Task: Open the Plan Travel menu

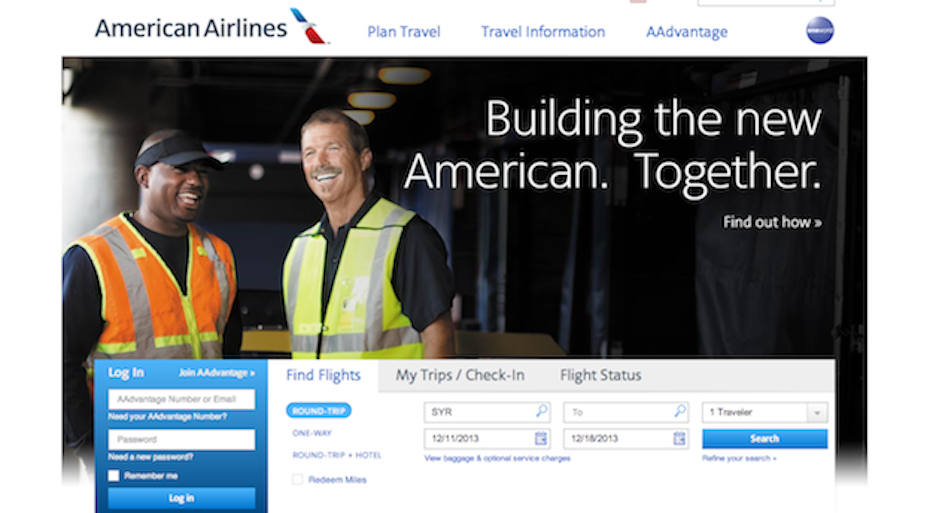Action: pos(404,32)
